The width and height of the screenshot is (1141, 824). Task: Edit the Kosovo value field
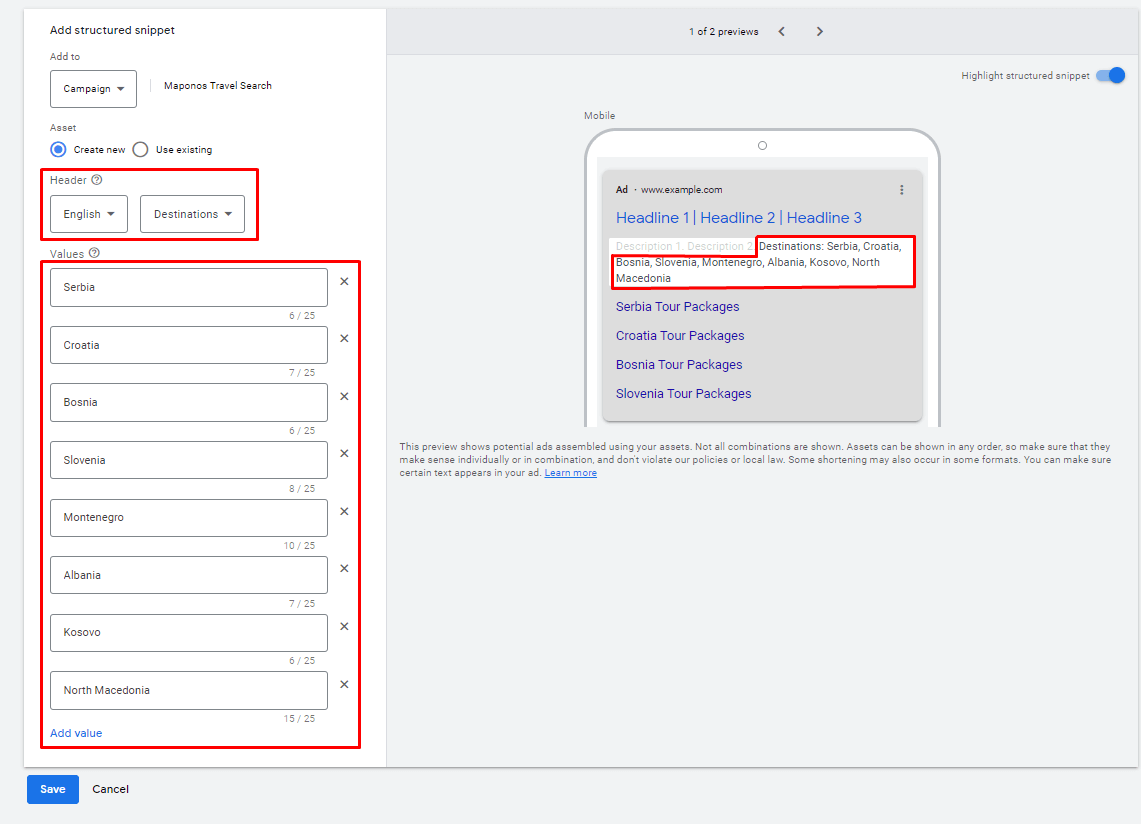(188, 633)
